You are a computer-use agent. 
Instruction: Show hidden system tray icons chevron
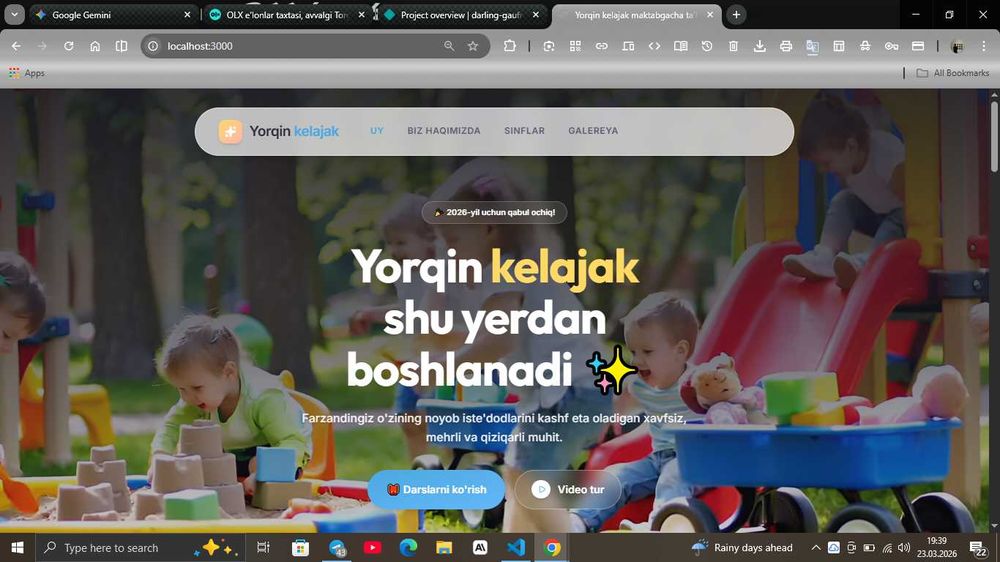[x=816, y=547]
